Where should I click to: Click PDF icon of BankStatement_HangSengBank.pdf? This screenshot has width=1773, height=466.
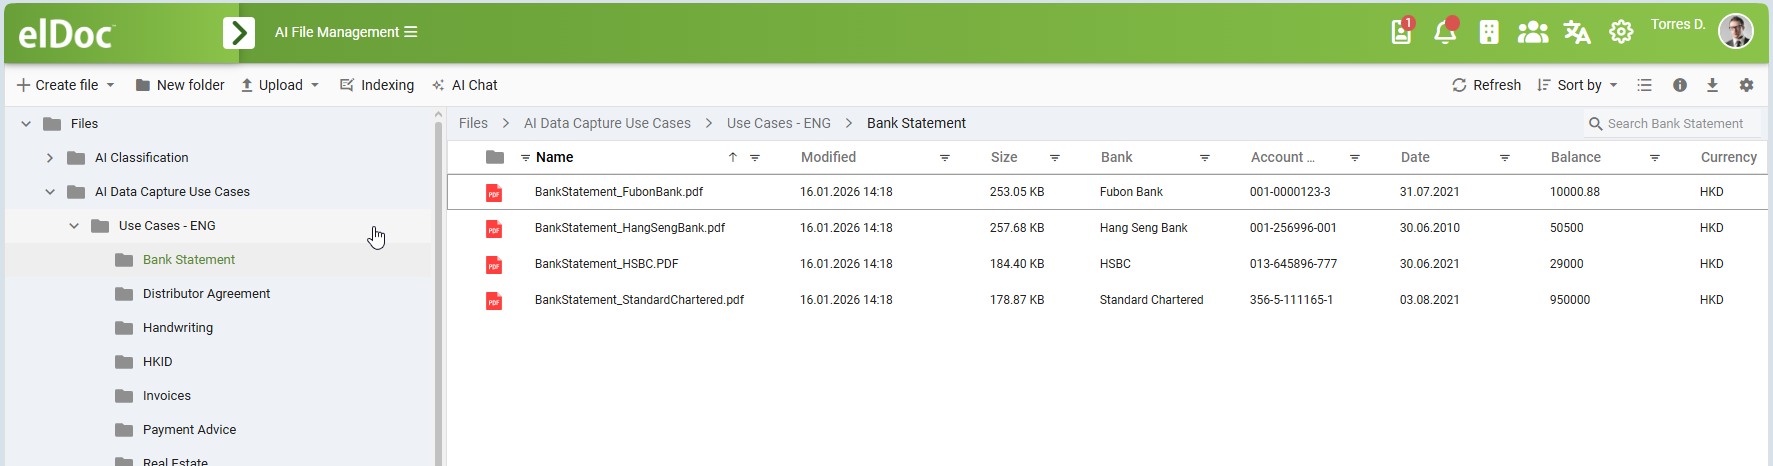[494, 229]
